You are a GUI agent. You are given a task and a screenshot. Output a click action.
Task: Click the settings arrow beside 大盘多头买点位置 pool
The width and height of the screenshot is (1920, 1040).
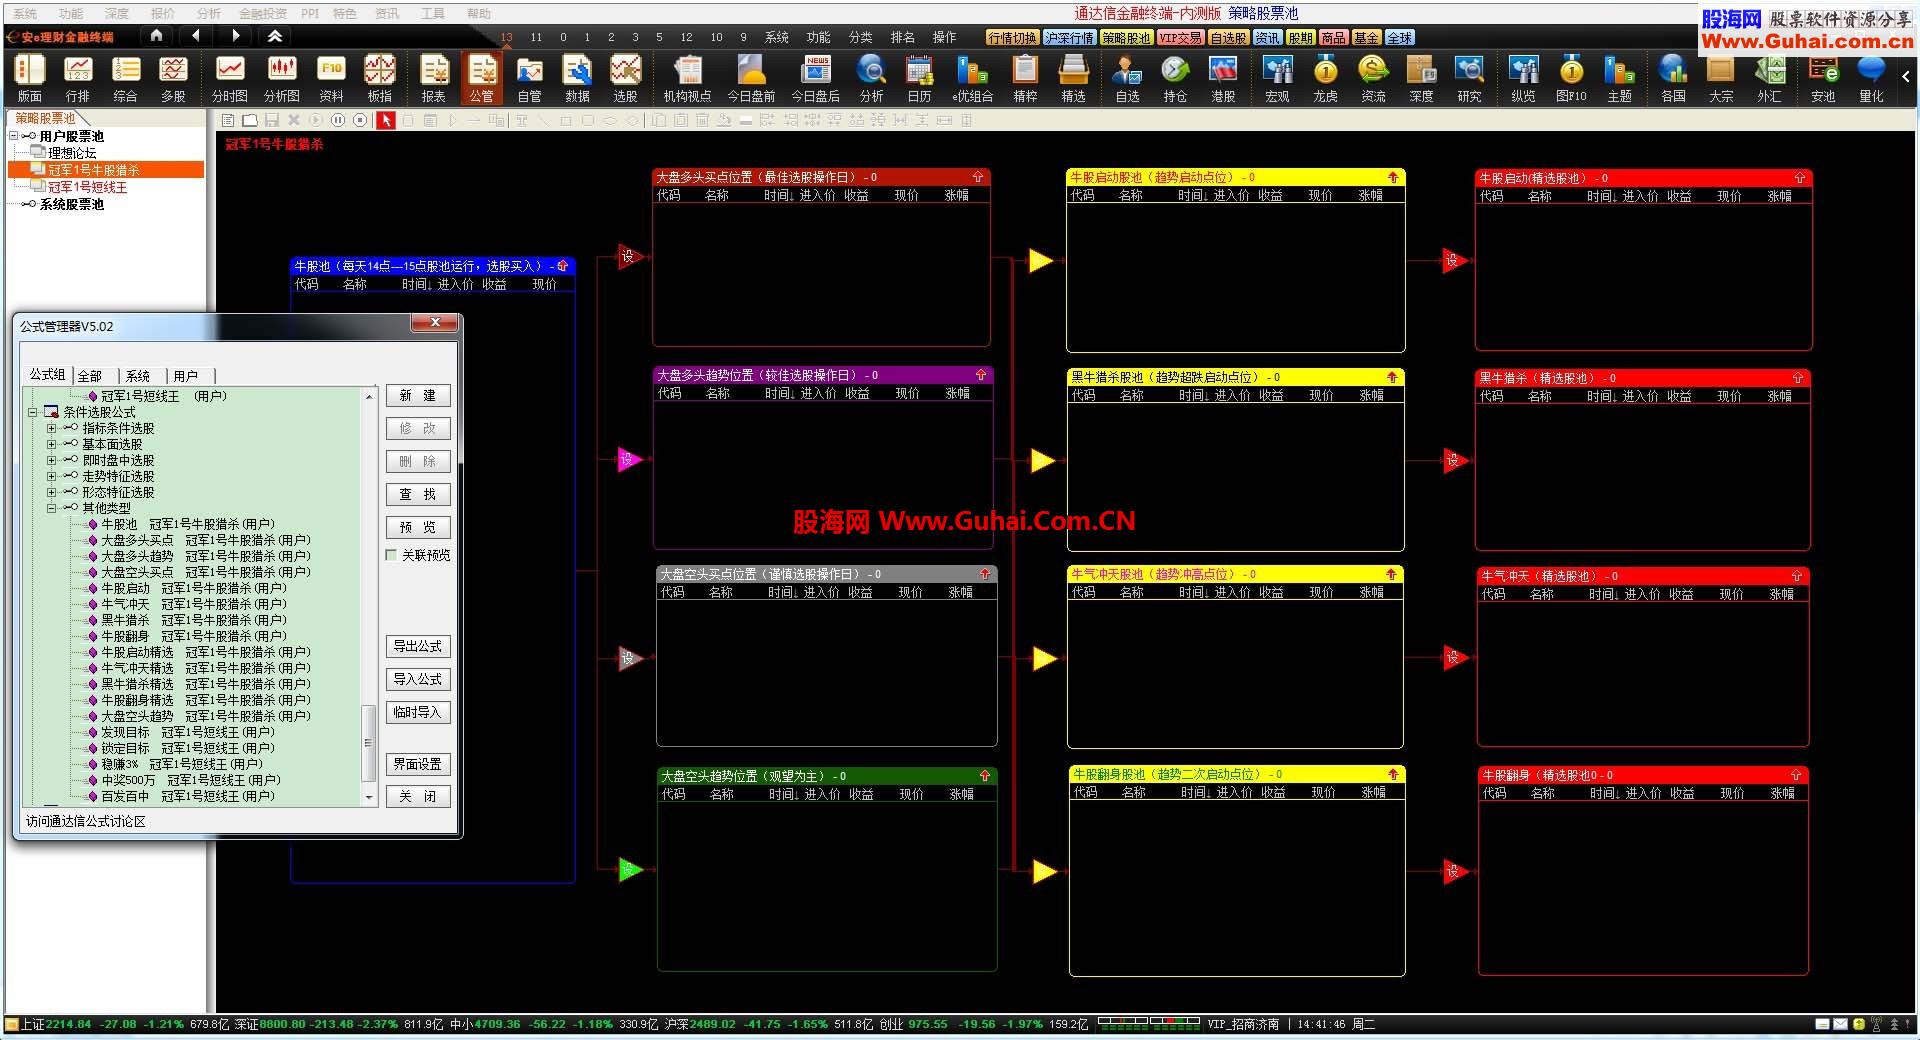click(629, 256)
